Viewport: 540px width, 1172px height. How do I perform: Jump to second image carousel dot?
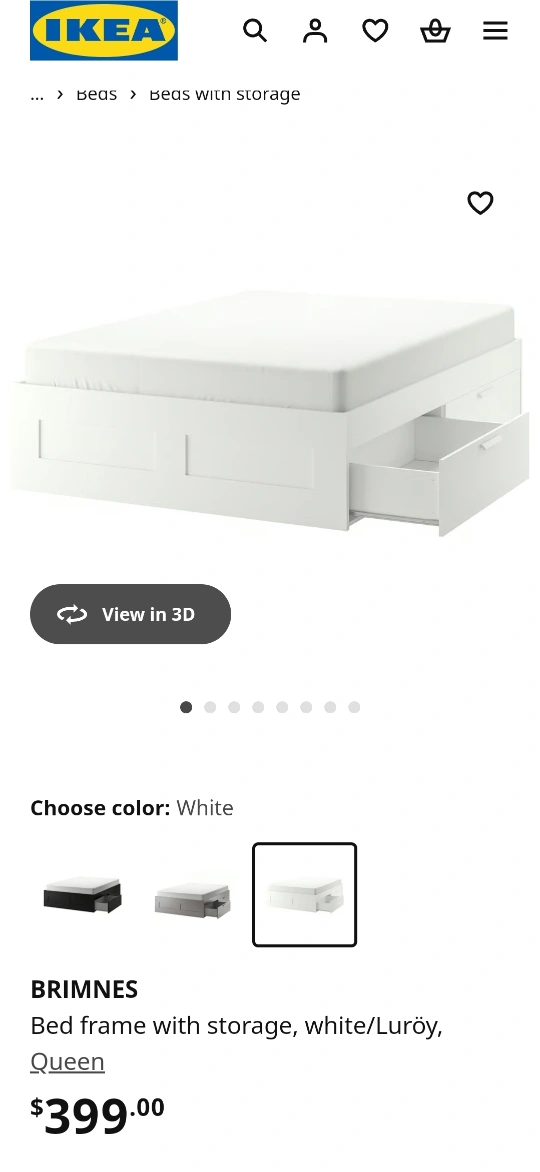[x=210, y=707]
